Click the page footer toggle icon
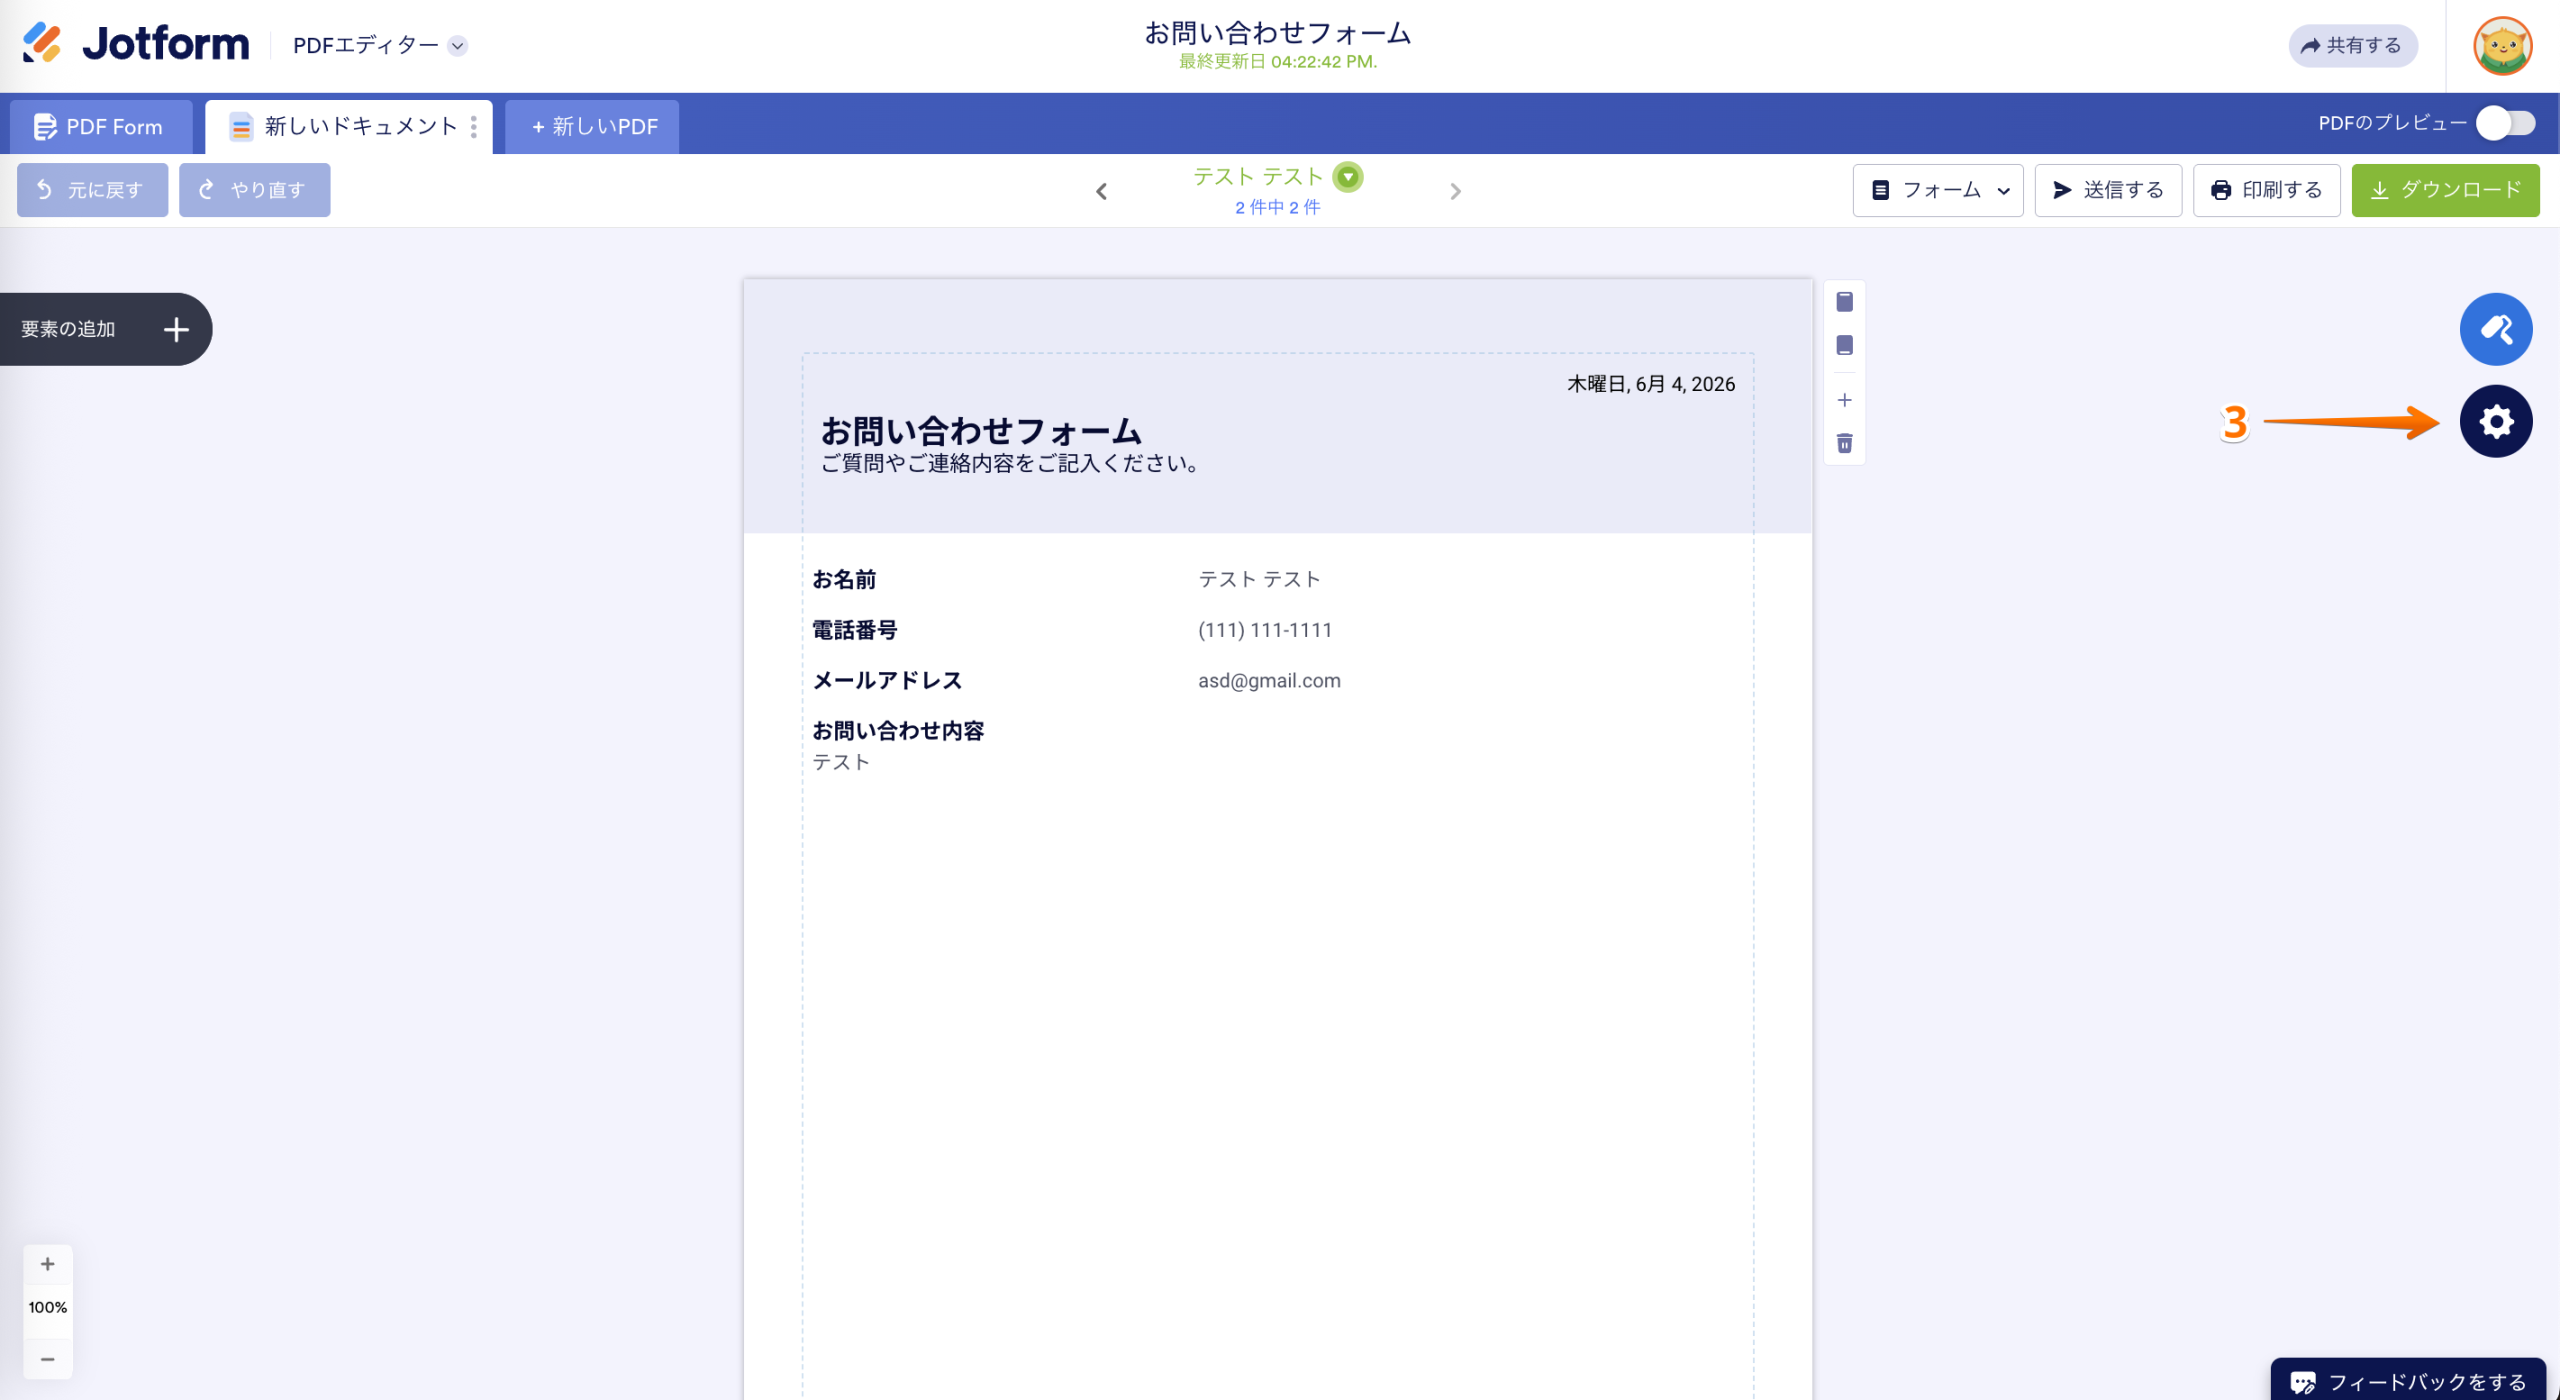Screen dimensions: 2560x1400 pyautogui.click(x=1845, y=345)
